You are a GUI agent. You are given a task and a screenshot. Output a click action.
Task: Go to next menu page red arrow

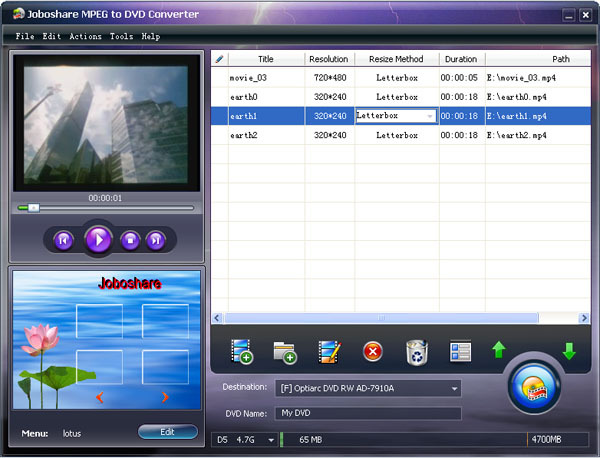click(x=165, y=397)
